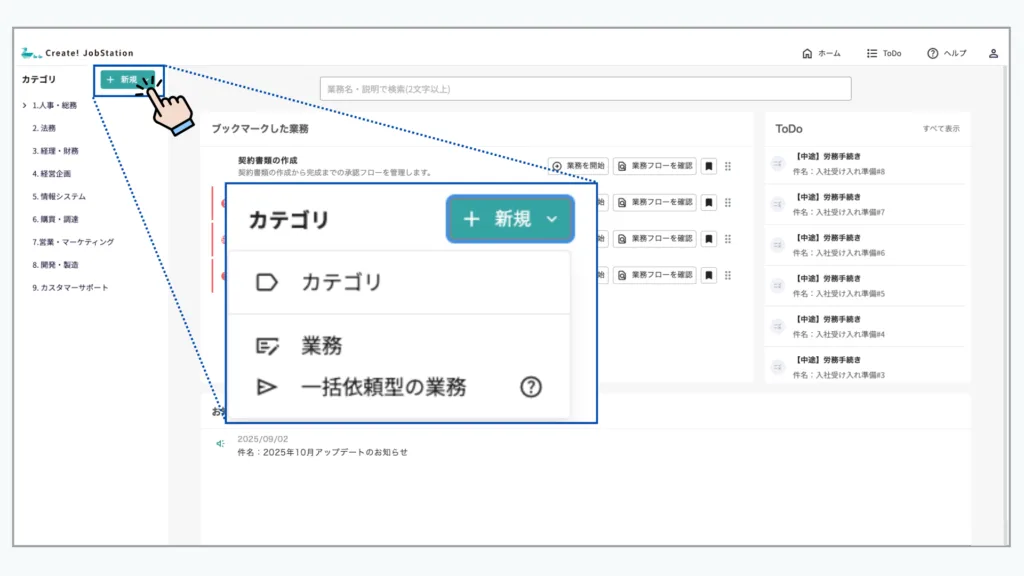The height and width of the screenshot is (576, 1024).
Task: Click drag handle on 契約書類の作成 row
Action: coord(728,166)
